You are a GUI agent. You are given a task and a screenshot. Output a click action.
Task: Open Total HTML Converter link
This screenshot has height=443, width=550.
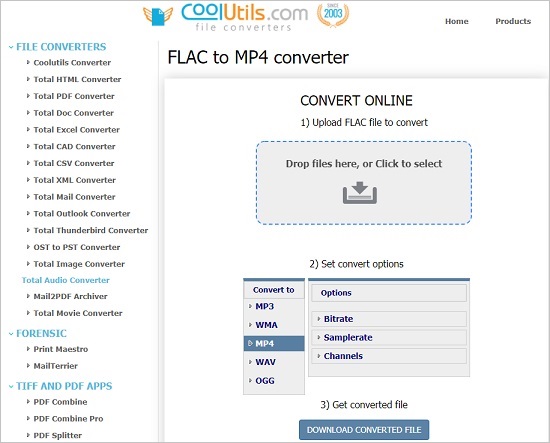coord(77,79)
